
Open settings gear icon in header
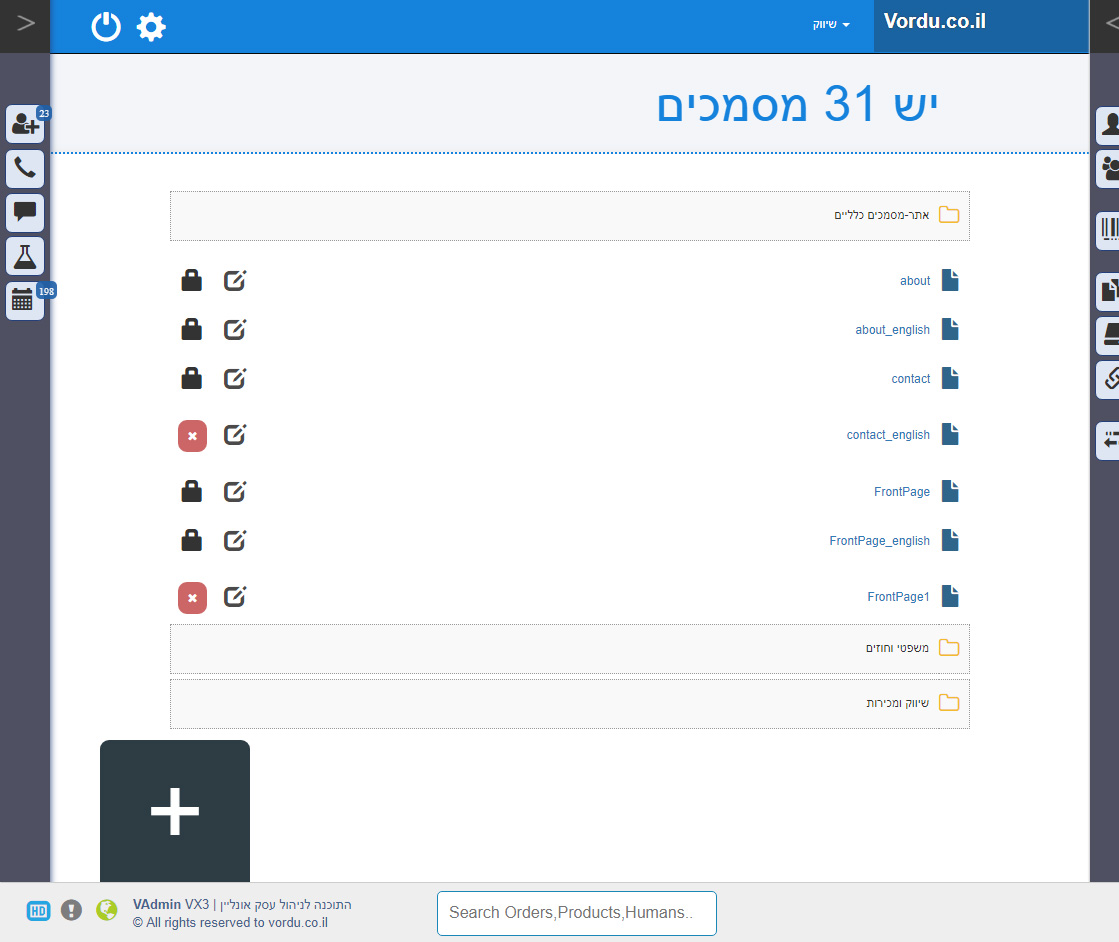click(151, 27)
